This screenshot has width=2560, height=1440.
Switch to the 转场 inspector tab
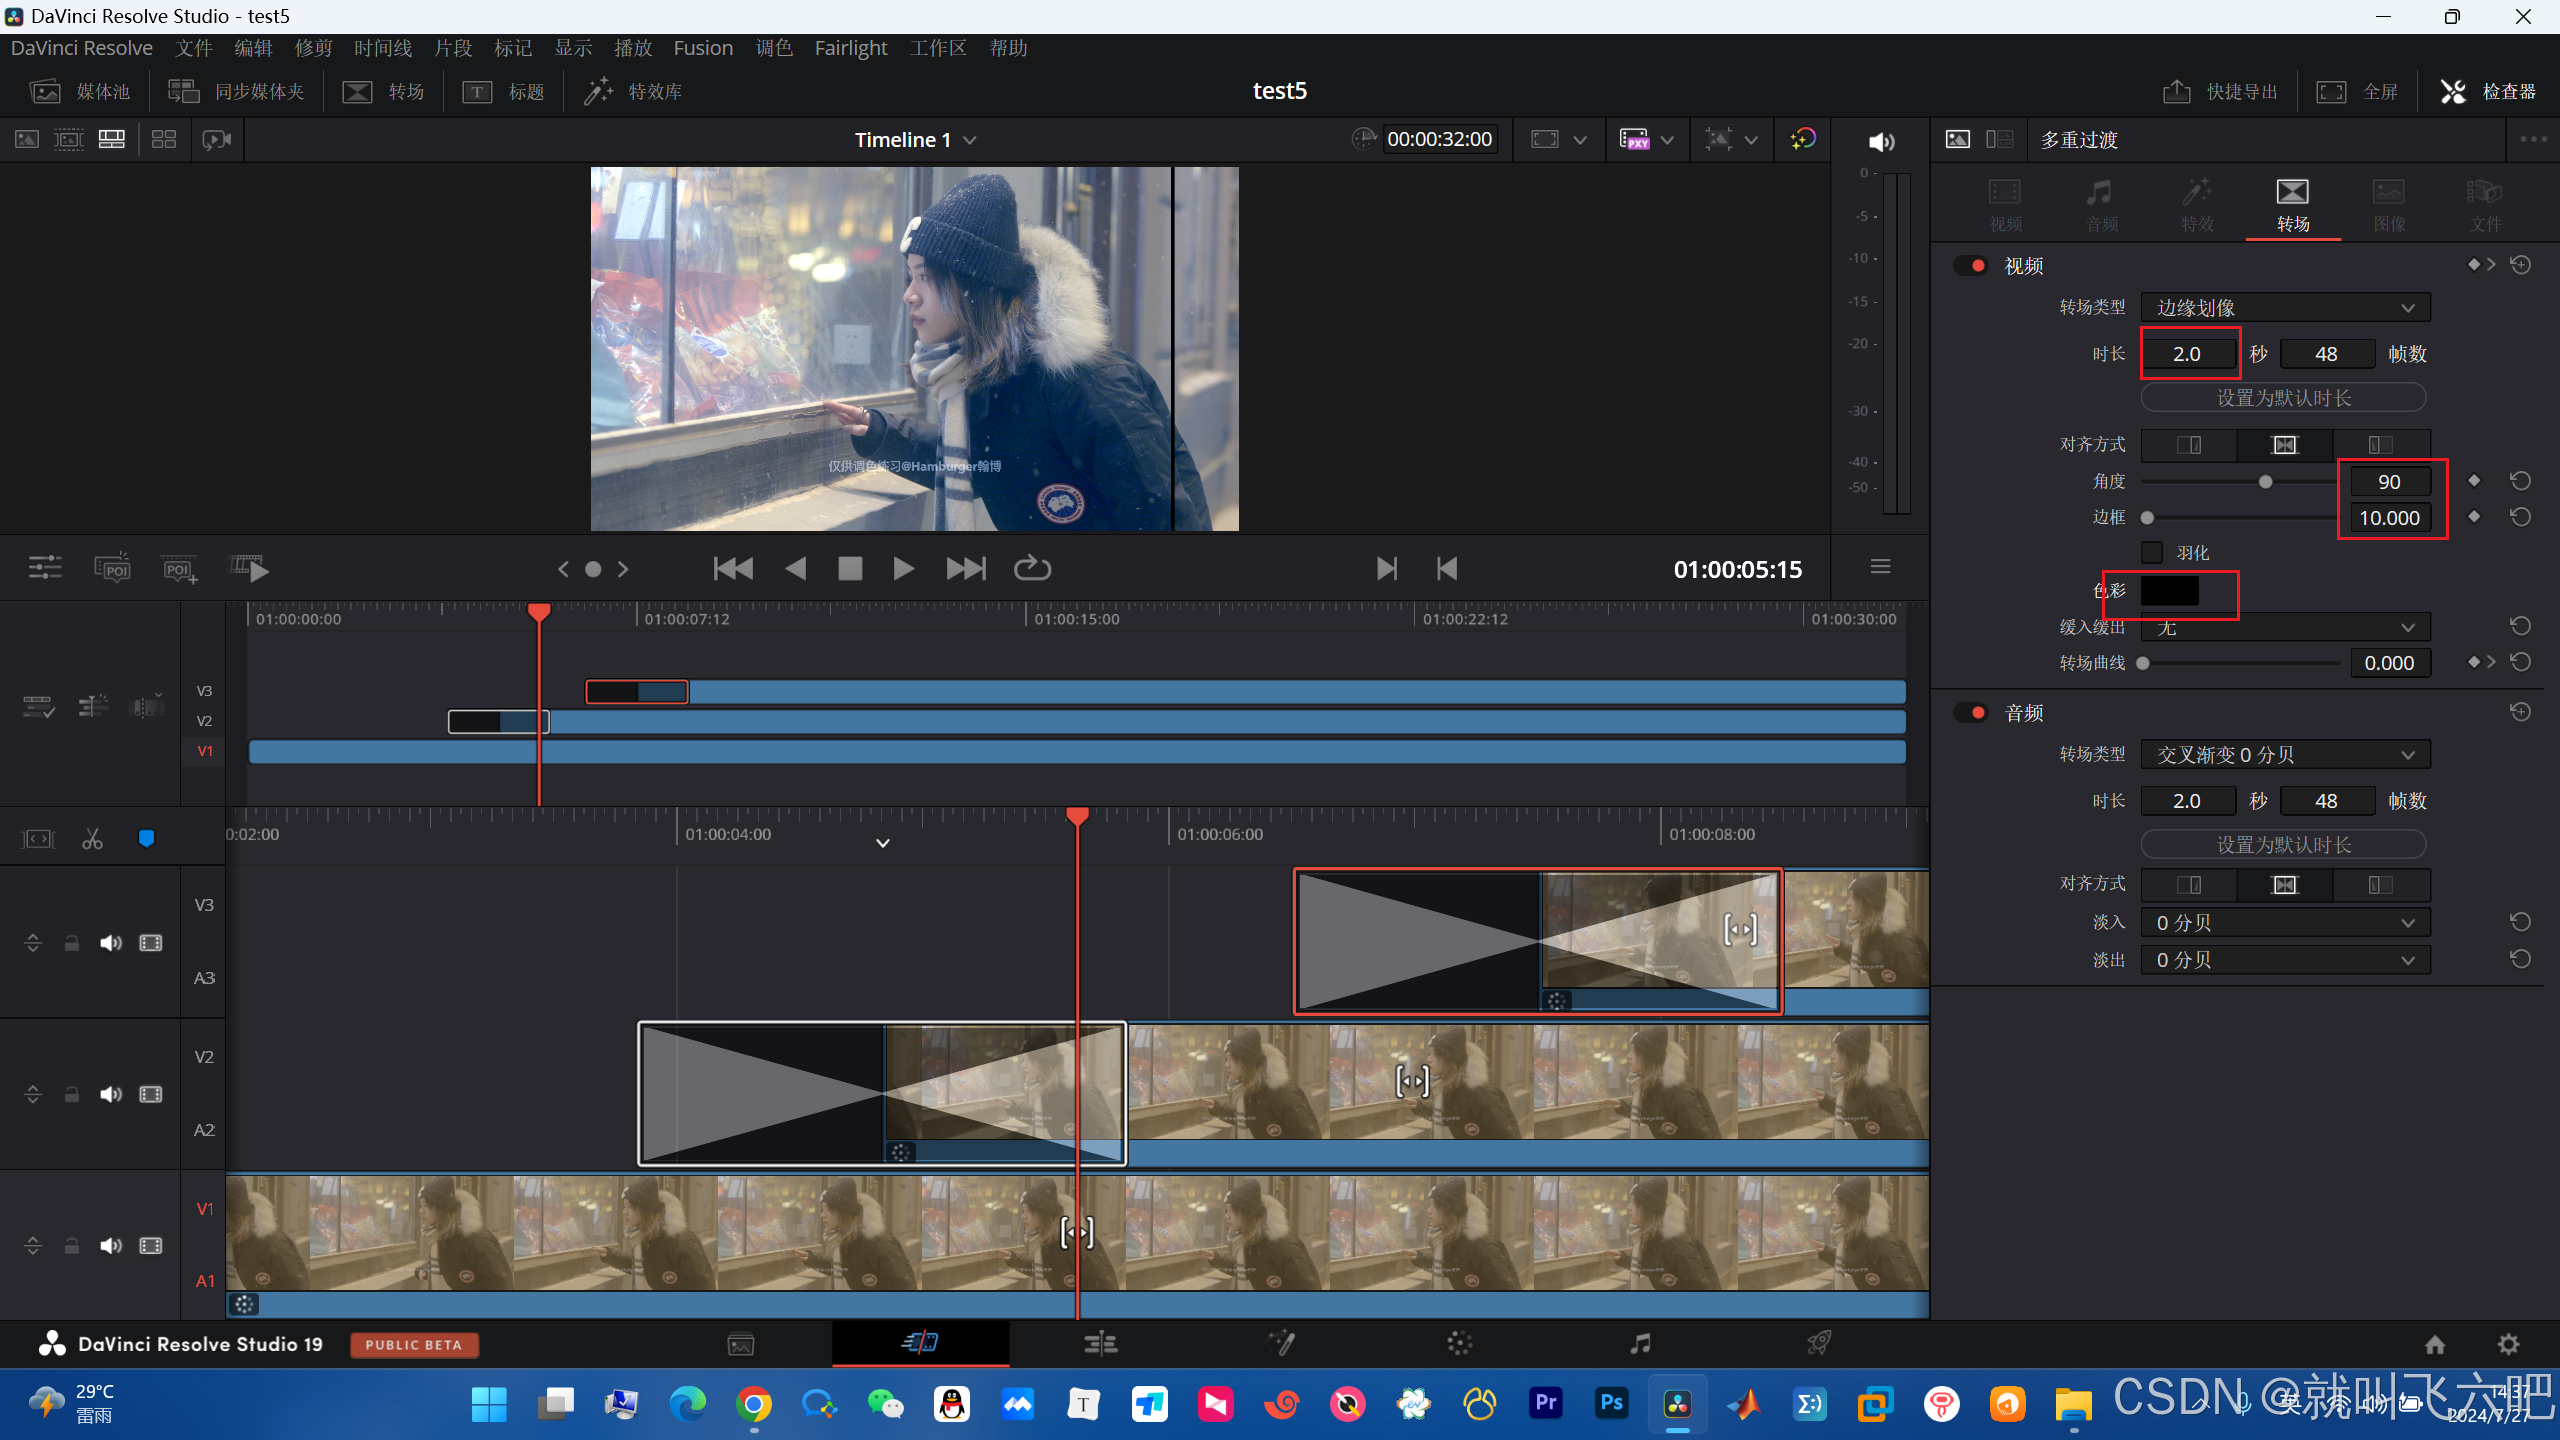point(2292,204)
